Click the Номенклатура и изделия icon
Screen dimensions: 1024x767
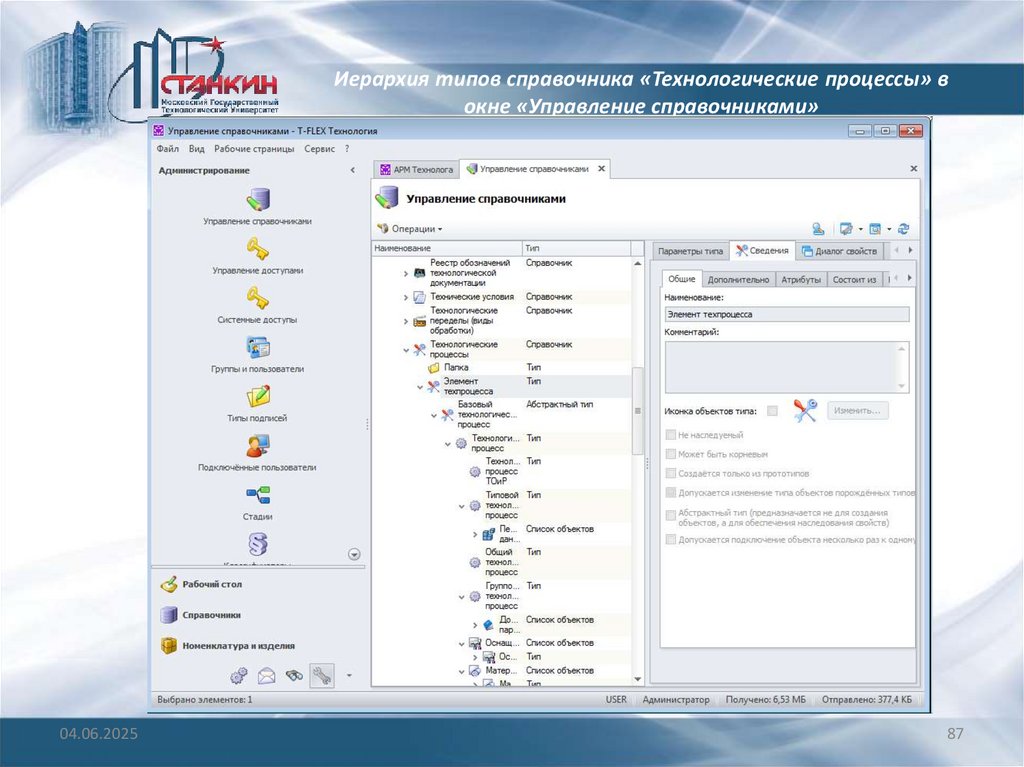click(169, 645)
